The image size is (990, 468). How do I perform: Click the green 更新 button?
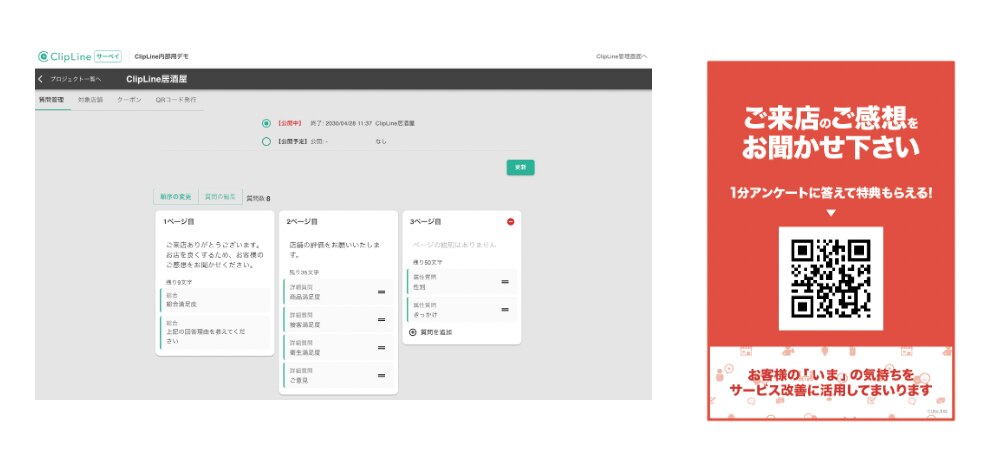click(x=520, y=167)
